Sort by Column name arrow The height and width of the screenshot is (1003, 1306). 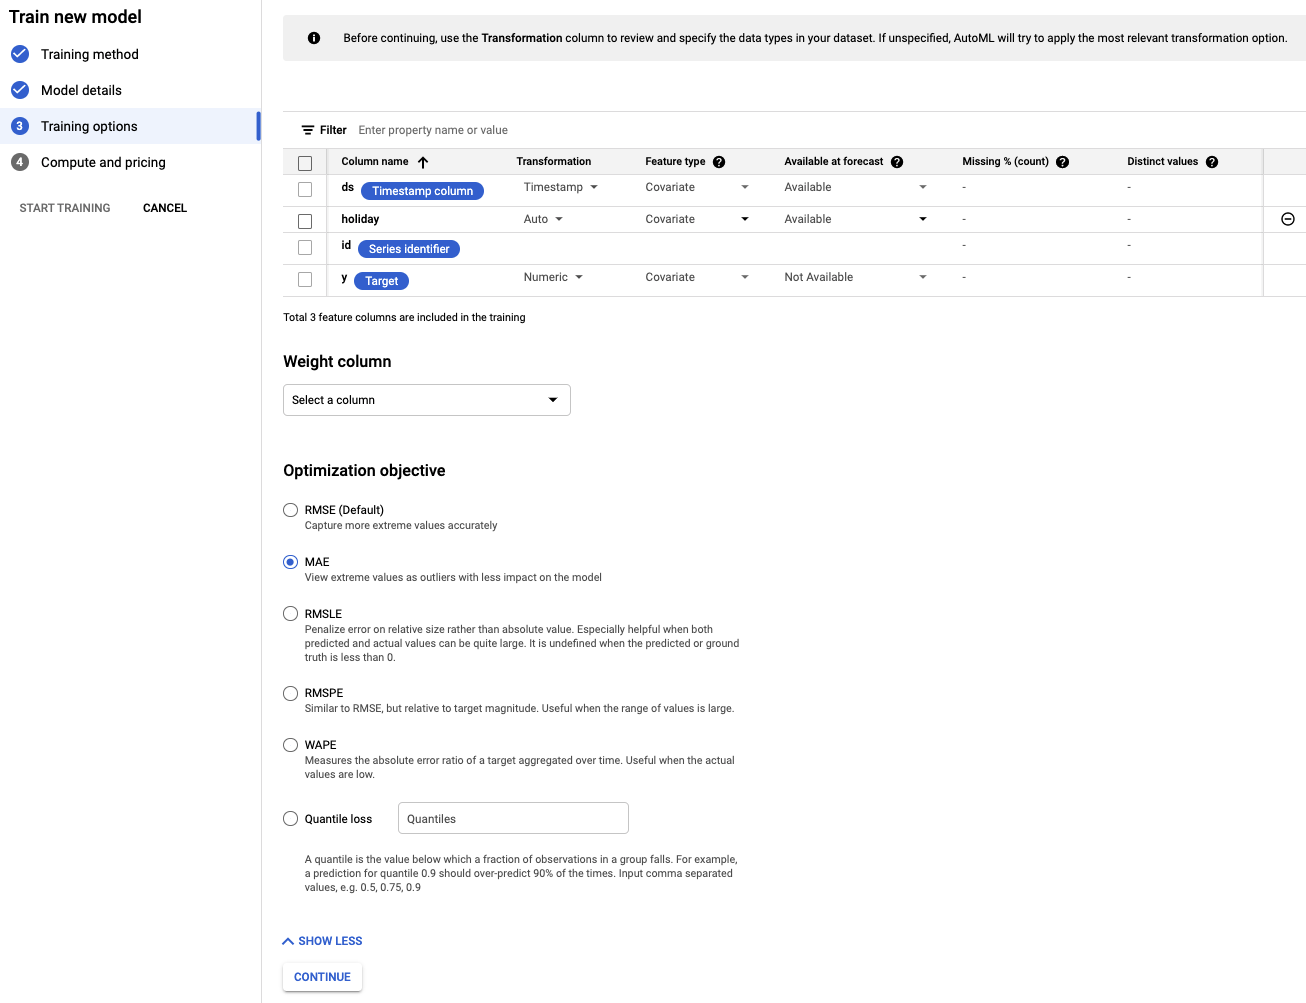tap(423, 162)
